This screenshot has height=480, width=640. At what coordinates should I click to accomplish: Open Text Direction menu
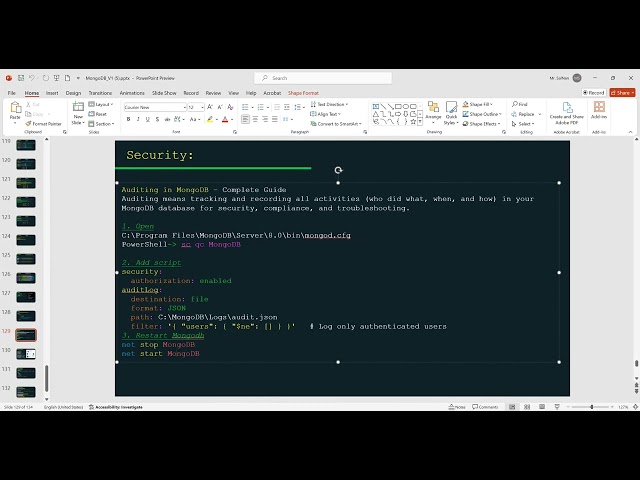(329, 104)
